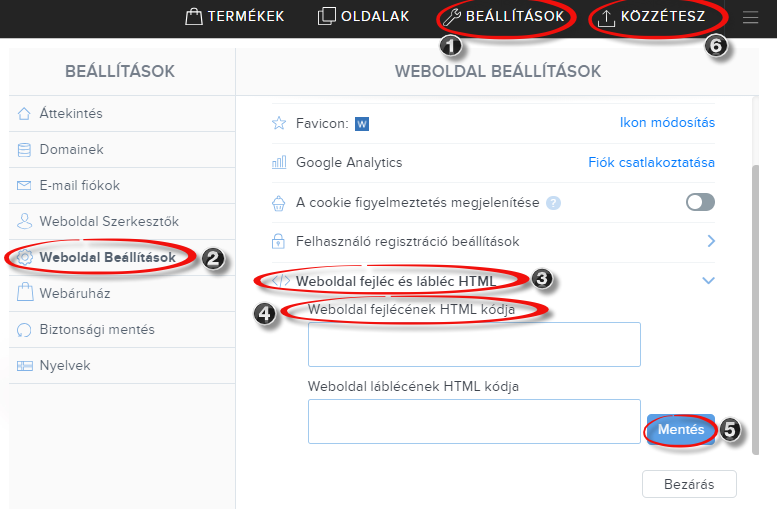Click the Fiók csatlakoztatása link

pos(651,163)
